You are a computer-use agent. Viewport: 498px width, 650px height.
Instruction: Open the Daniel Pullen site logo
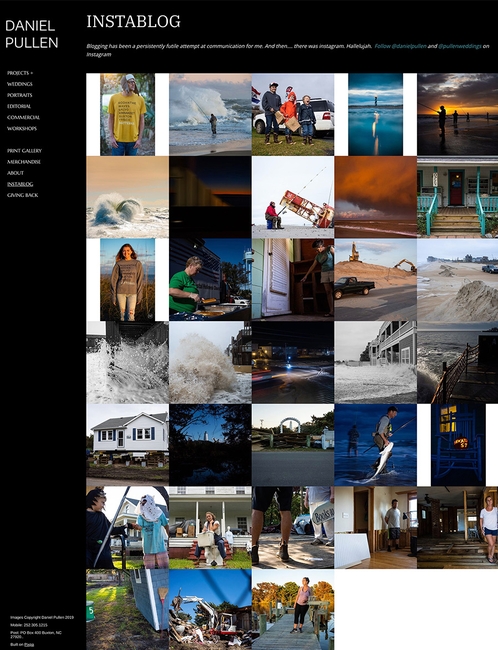click(32, 34)
